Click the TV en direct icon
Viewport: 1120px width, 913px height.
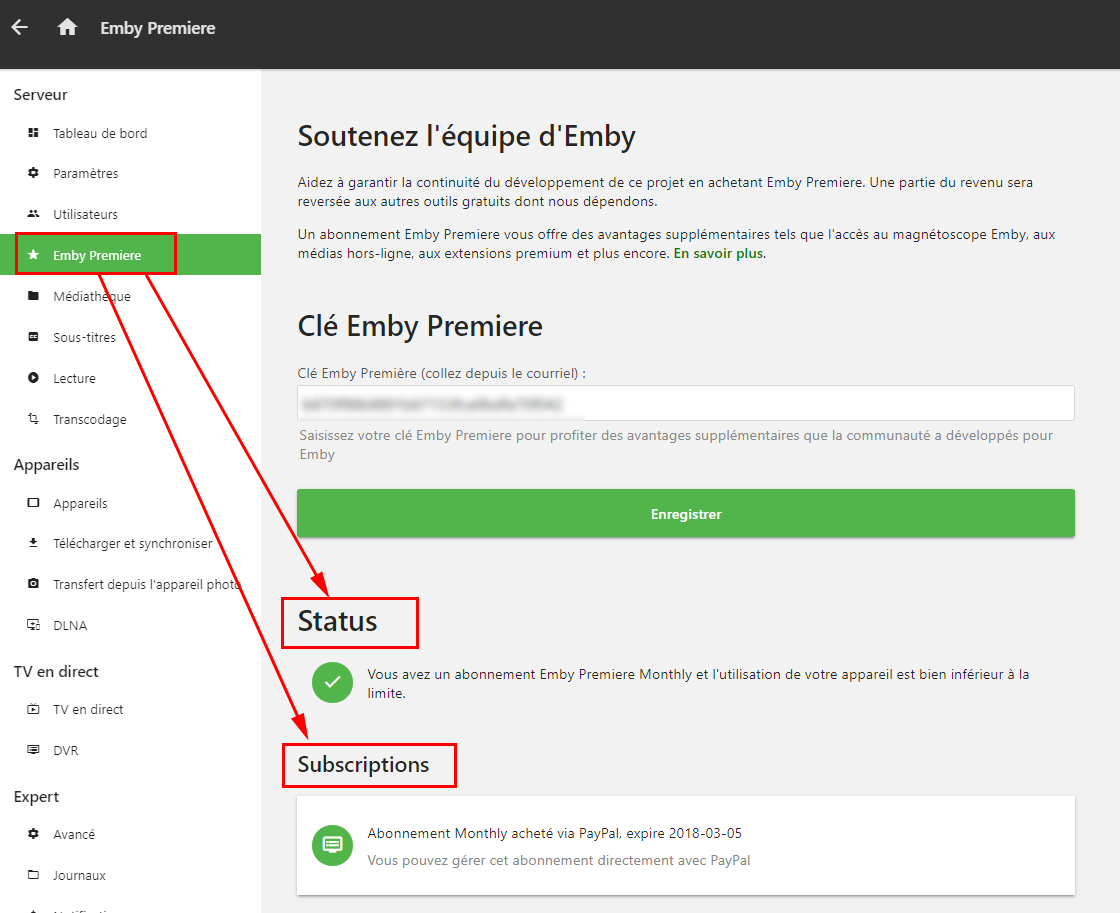click(x=33, y=709)
